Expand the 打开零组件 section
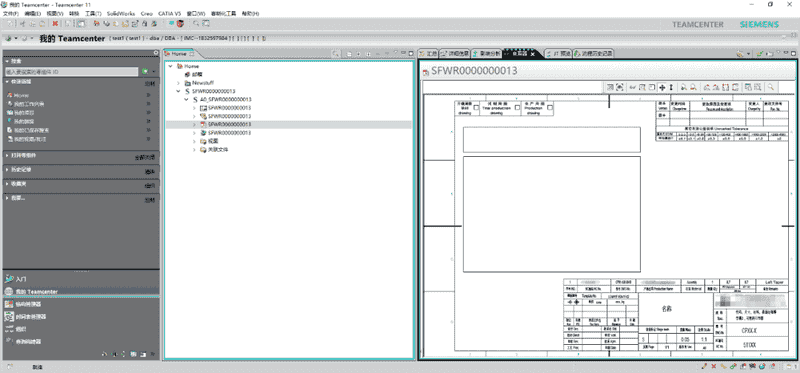This screenshot has width=800, height=373. 7,155
